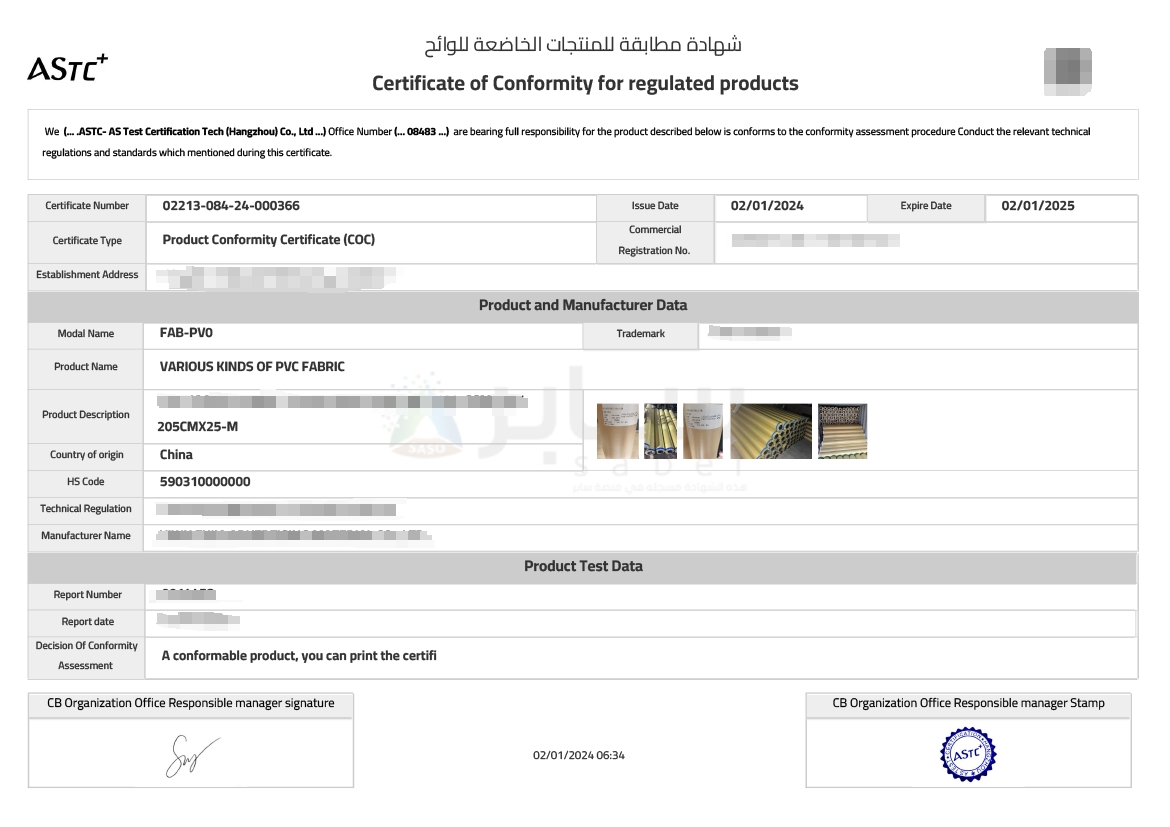Click the timestamp 02/01/2024 06:34

pyautogui.click(x=579, y=755)
